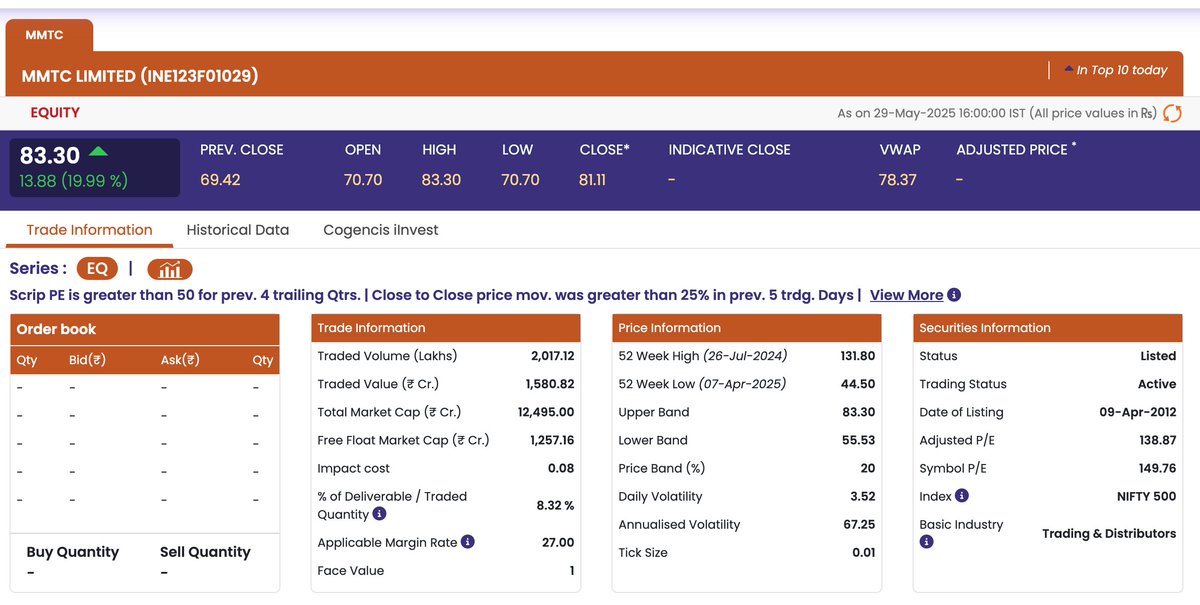
Task: Click the NIFTY 500 index name
Action: coord(1148,495)
